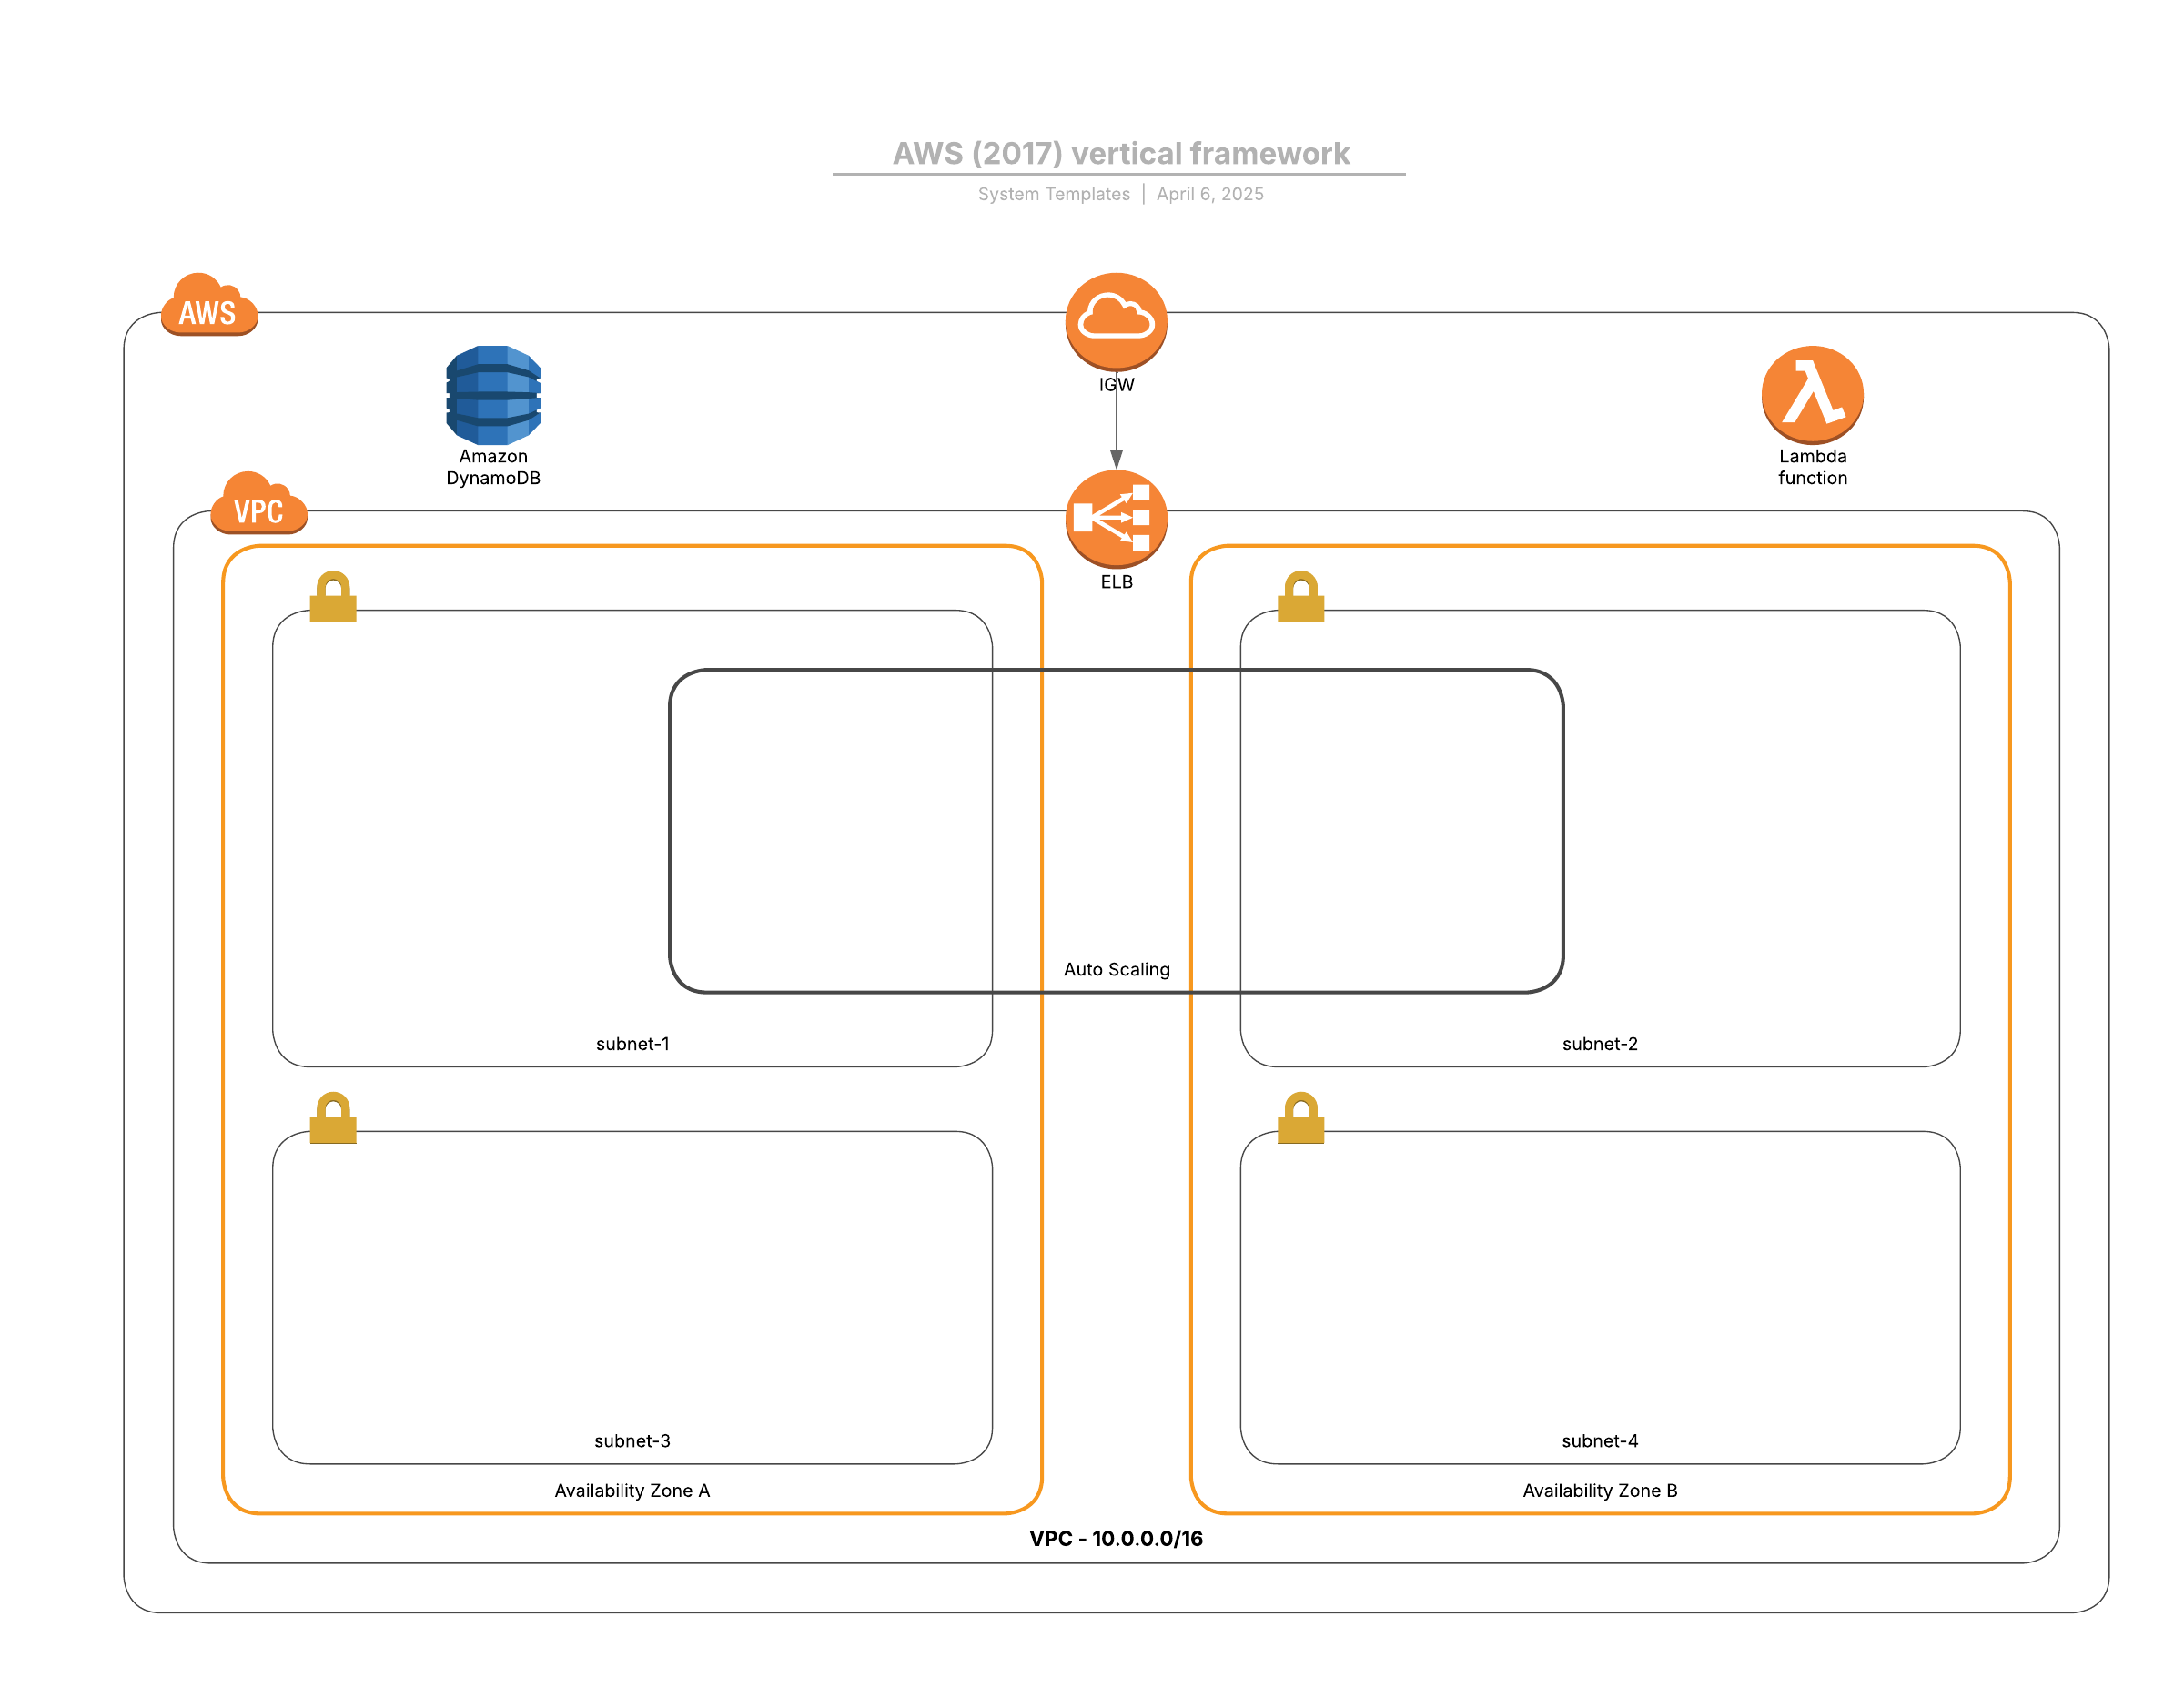Click the System Templates subtitle text

[1053, 194]
